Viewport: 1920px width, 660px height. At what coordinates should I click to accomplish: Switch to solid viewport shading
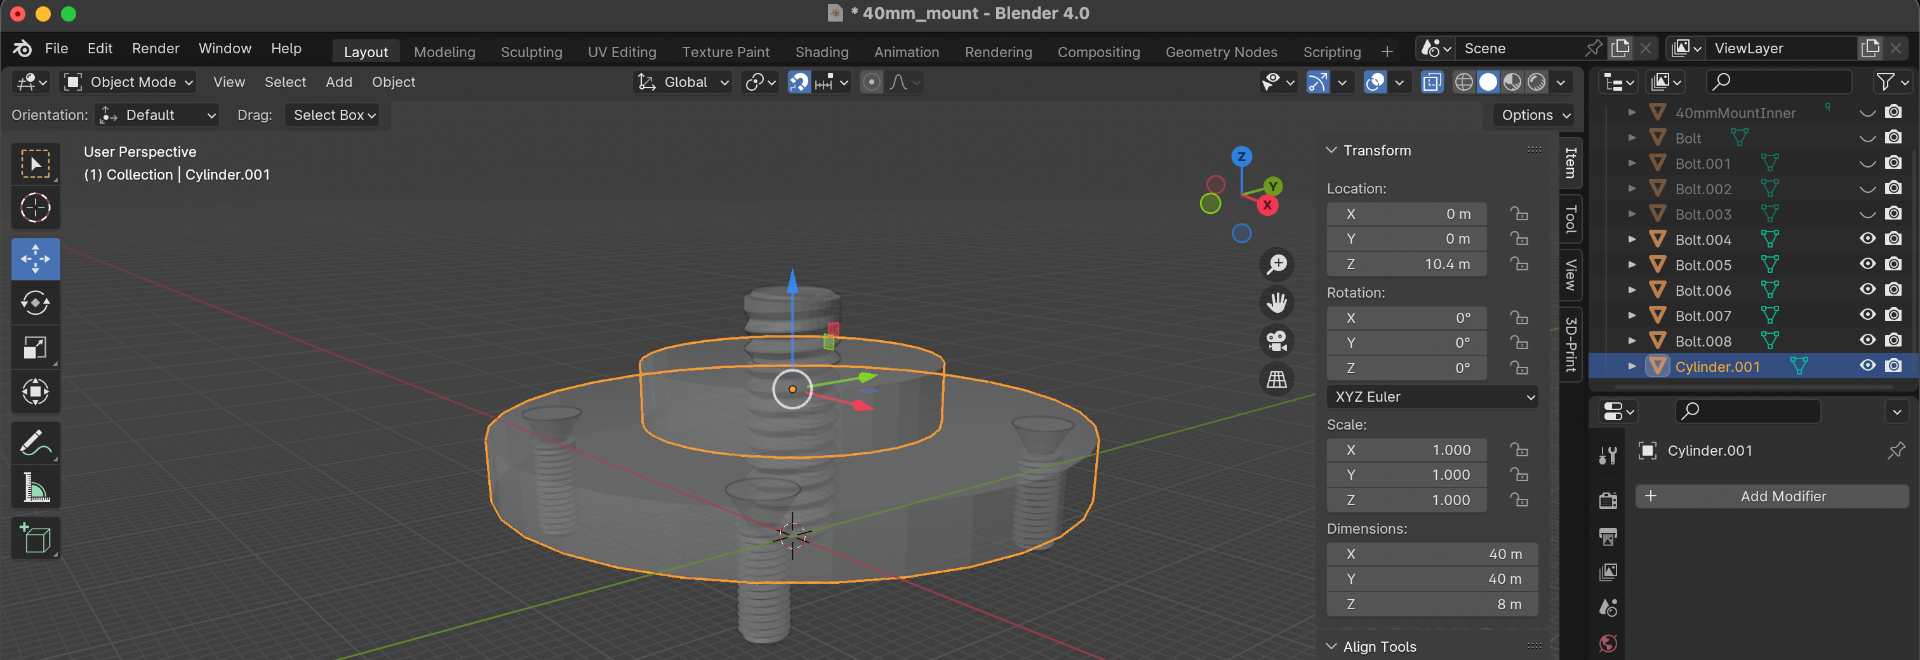(x=1488, y=82)
